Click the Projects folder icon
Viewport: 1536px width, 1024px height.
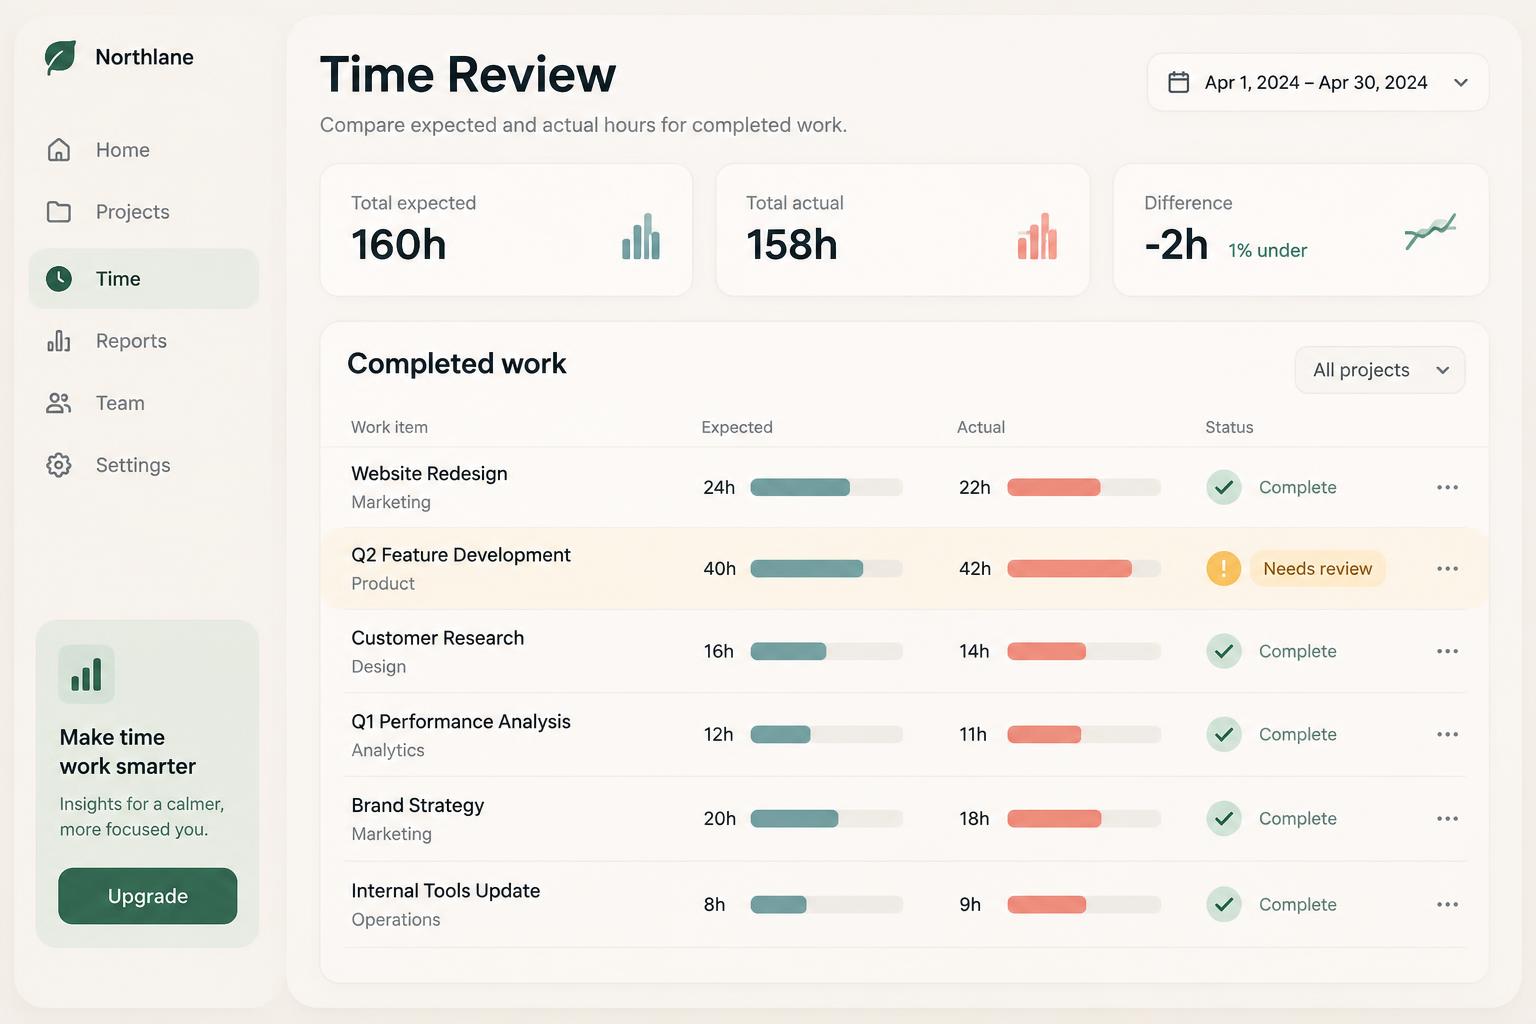point(59,212)
